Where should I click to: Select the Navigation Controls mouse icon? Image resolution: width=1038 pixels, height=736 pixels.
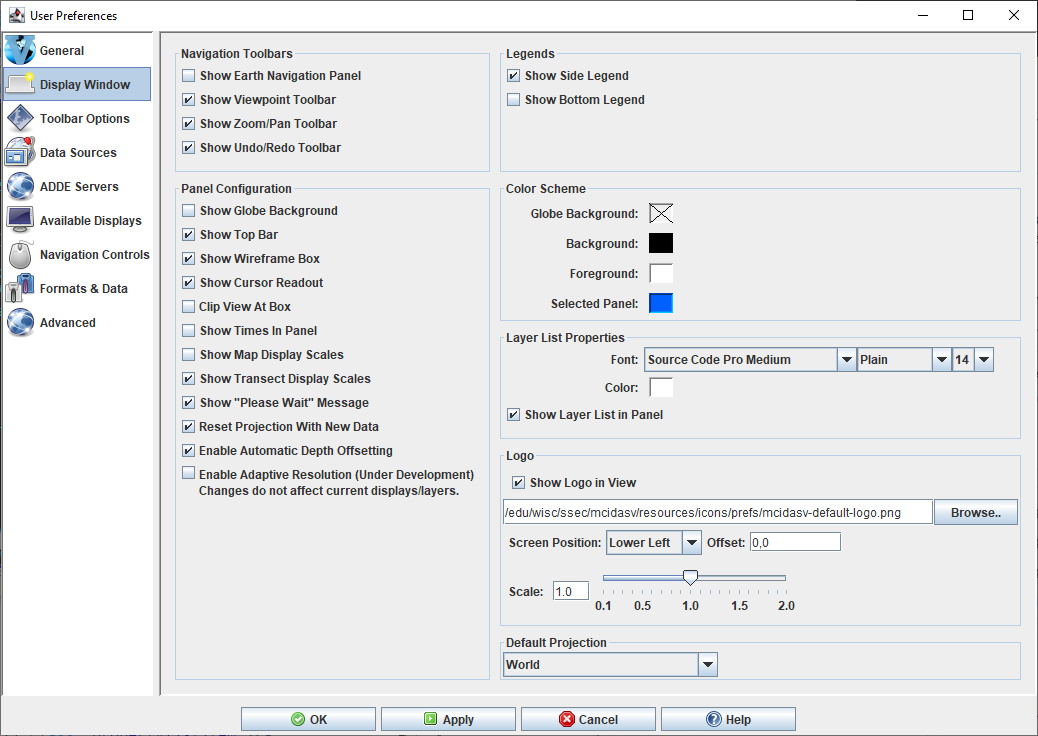pyautogui.click(x=20, y=255)
